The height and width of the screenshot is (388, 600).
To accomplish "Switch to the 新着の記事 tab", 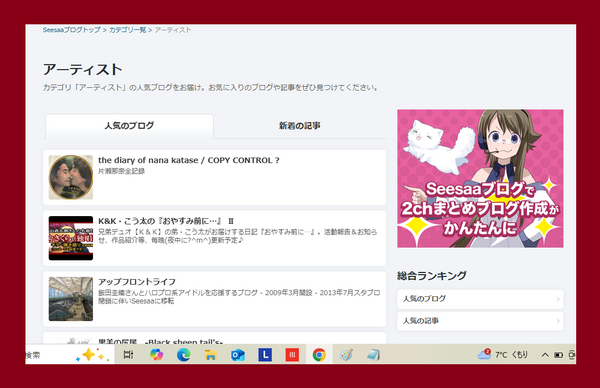I will (x=300, y=126).
